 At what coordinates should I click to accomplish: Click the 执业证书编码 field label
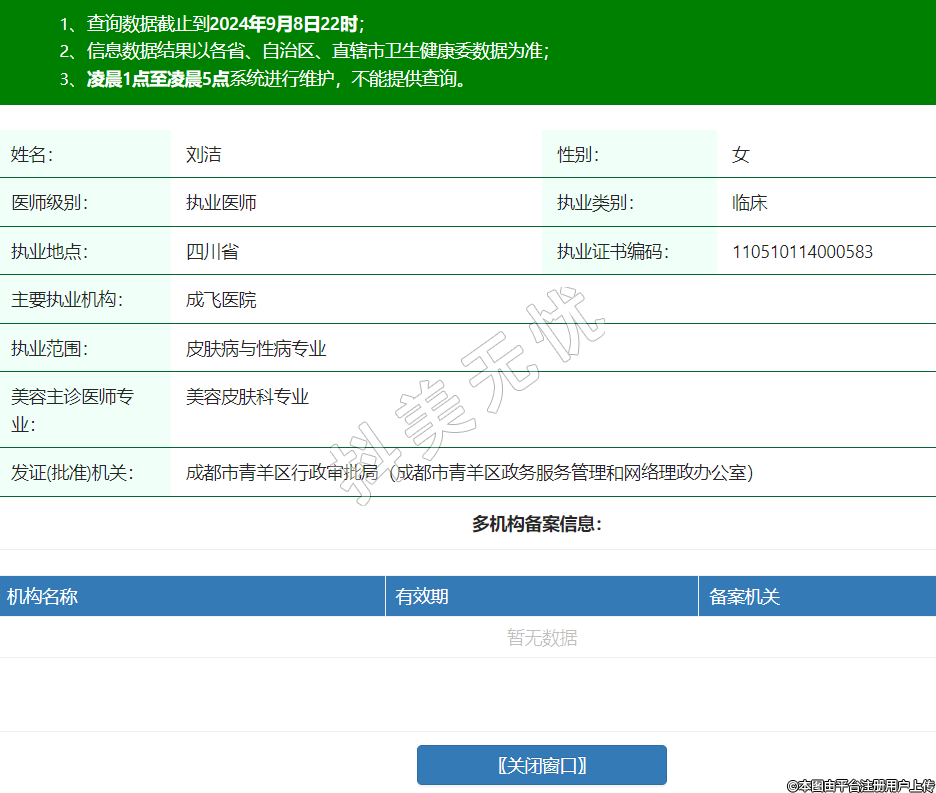coord(612,252)
